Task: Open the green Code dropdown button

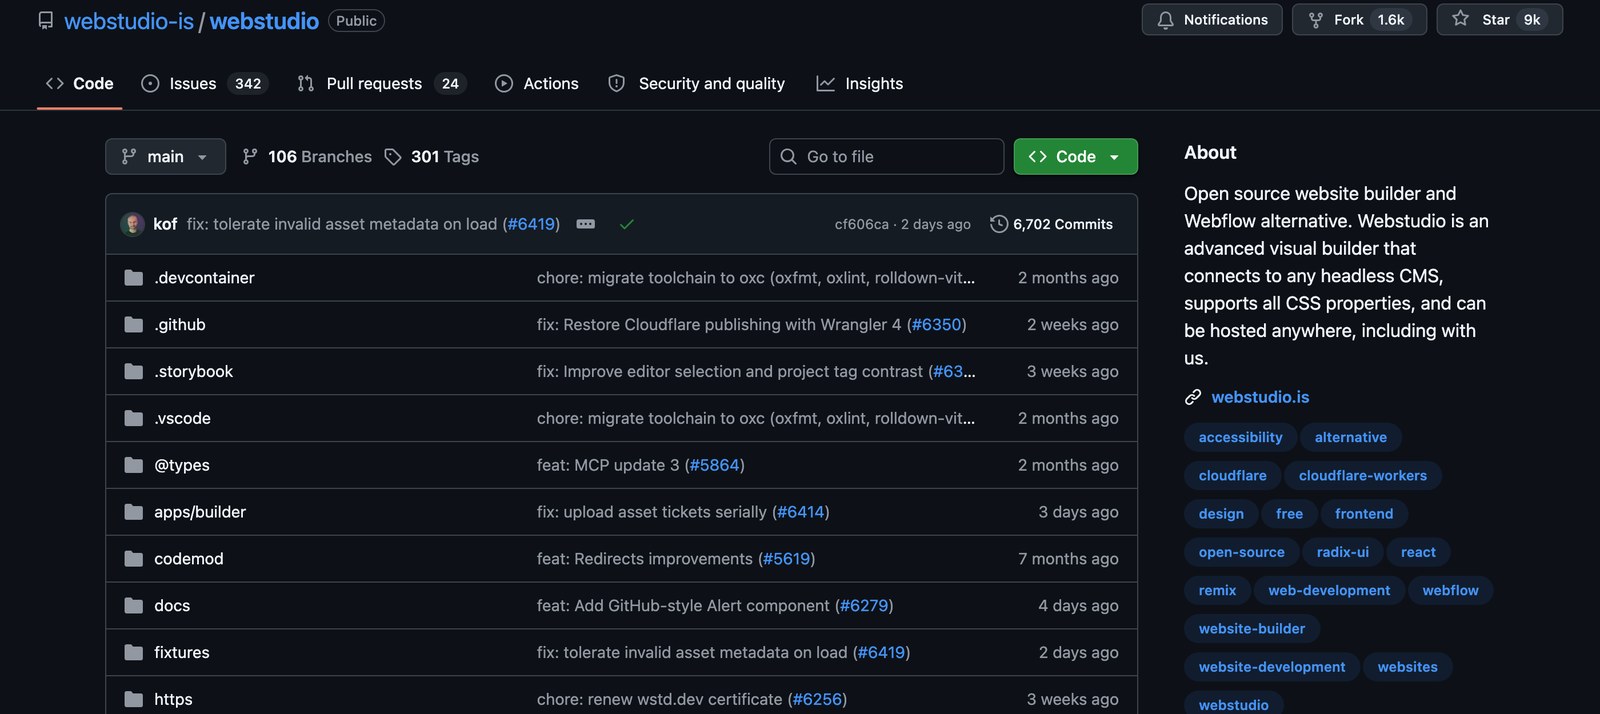Action: point(1075,156)
